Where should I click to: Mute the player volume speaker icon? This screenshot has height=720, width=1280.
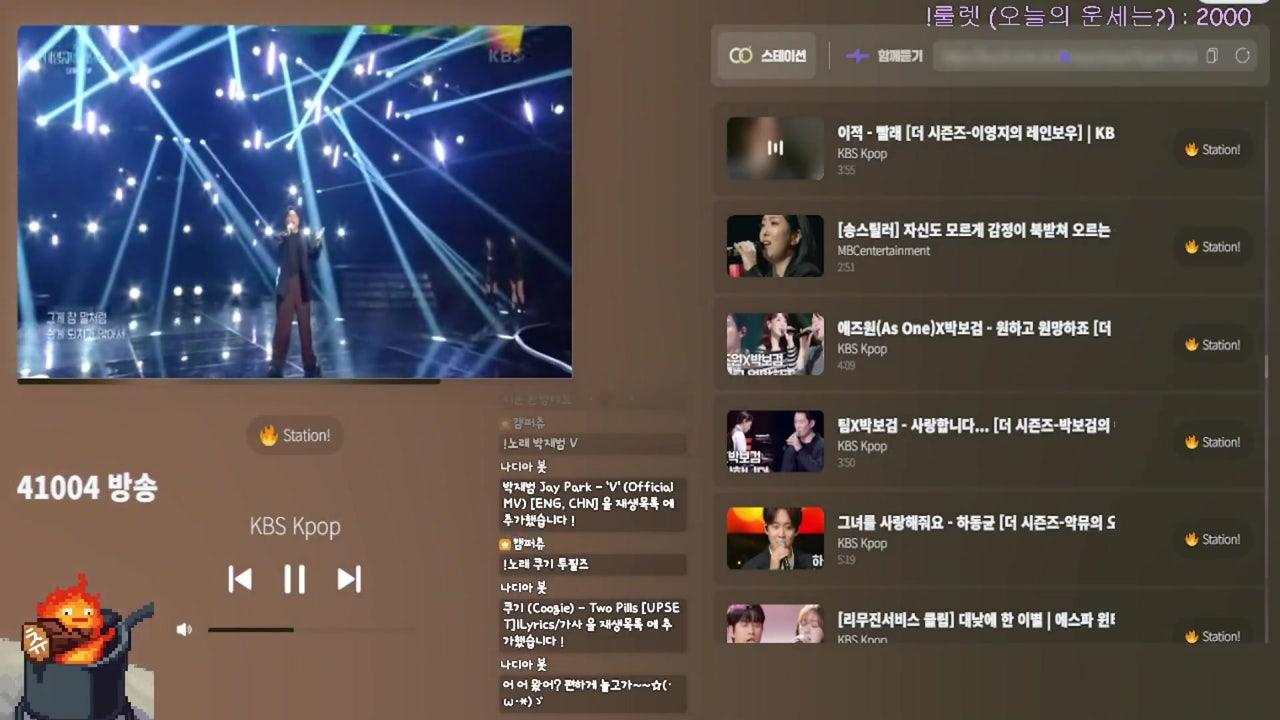[184, 629]
